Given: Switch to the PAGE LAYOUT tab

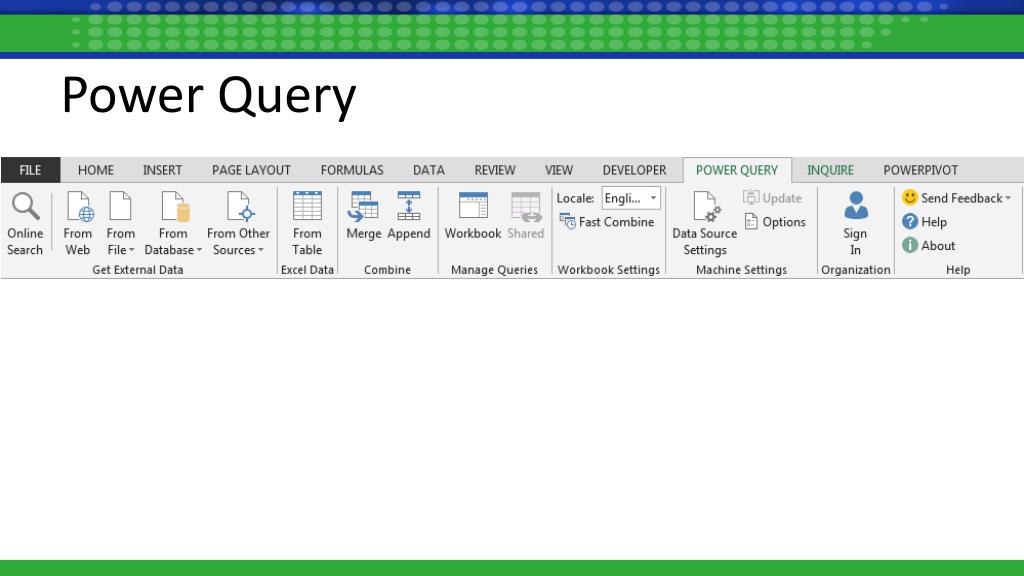Looking at the screenshot, I should point(251,170).
